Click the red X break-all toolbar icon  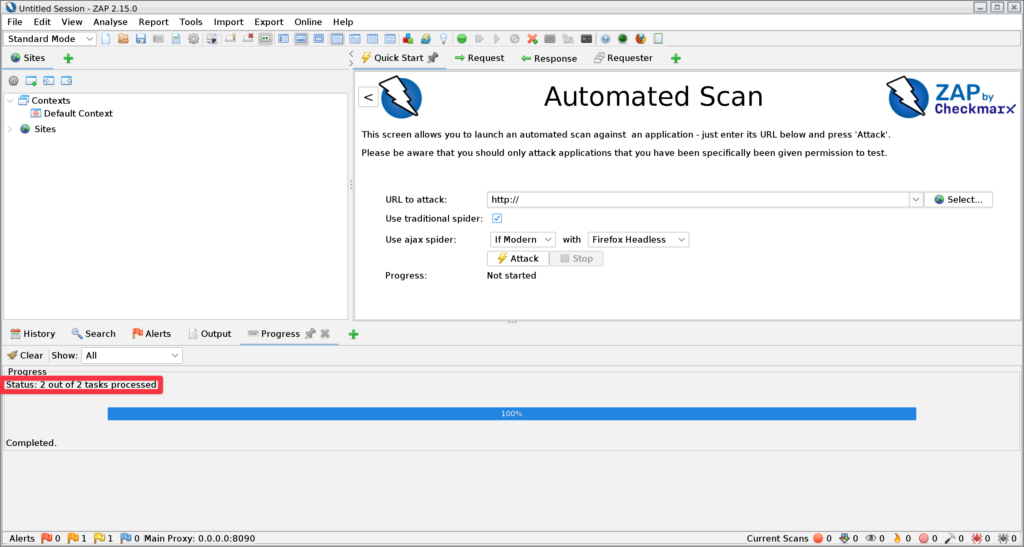click(x=532, y=39)
